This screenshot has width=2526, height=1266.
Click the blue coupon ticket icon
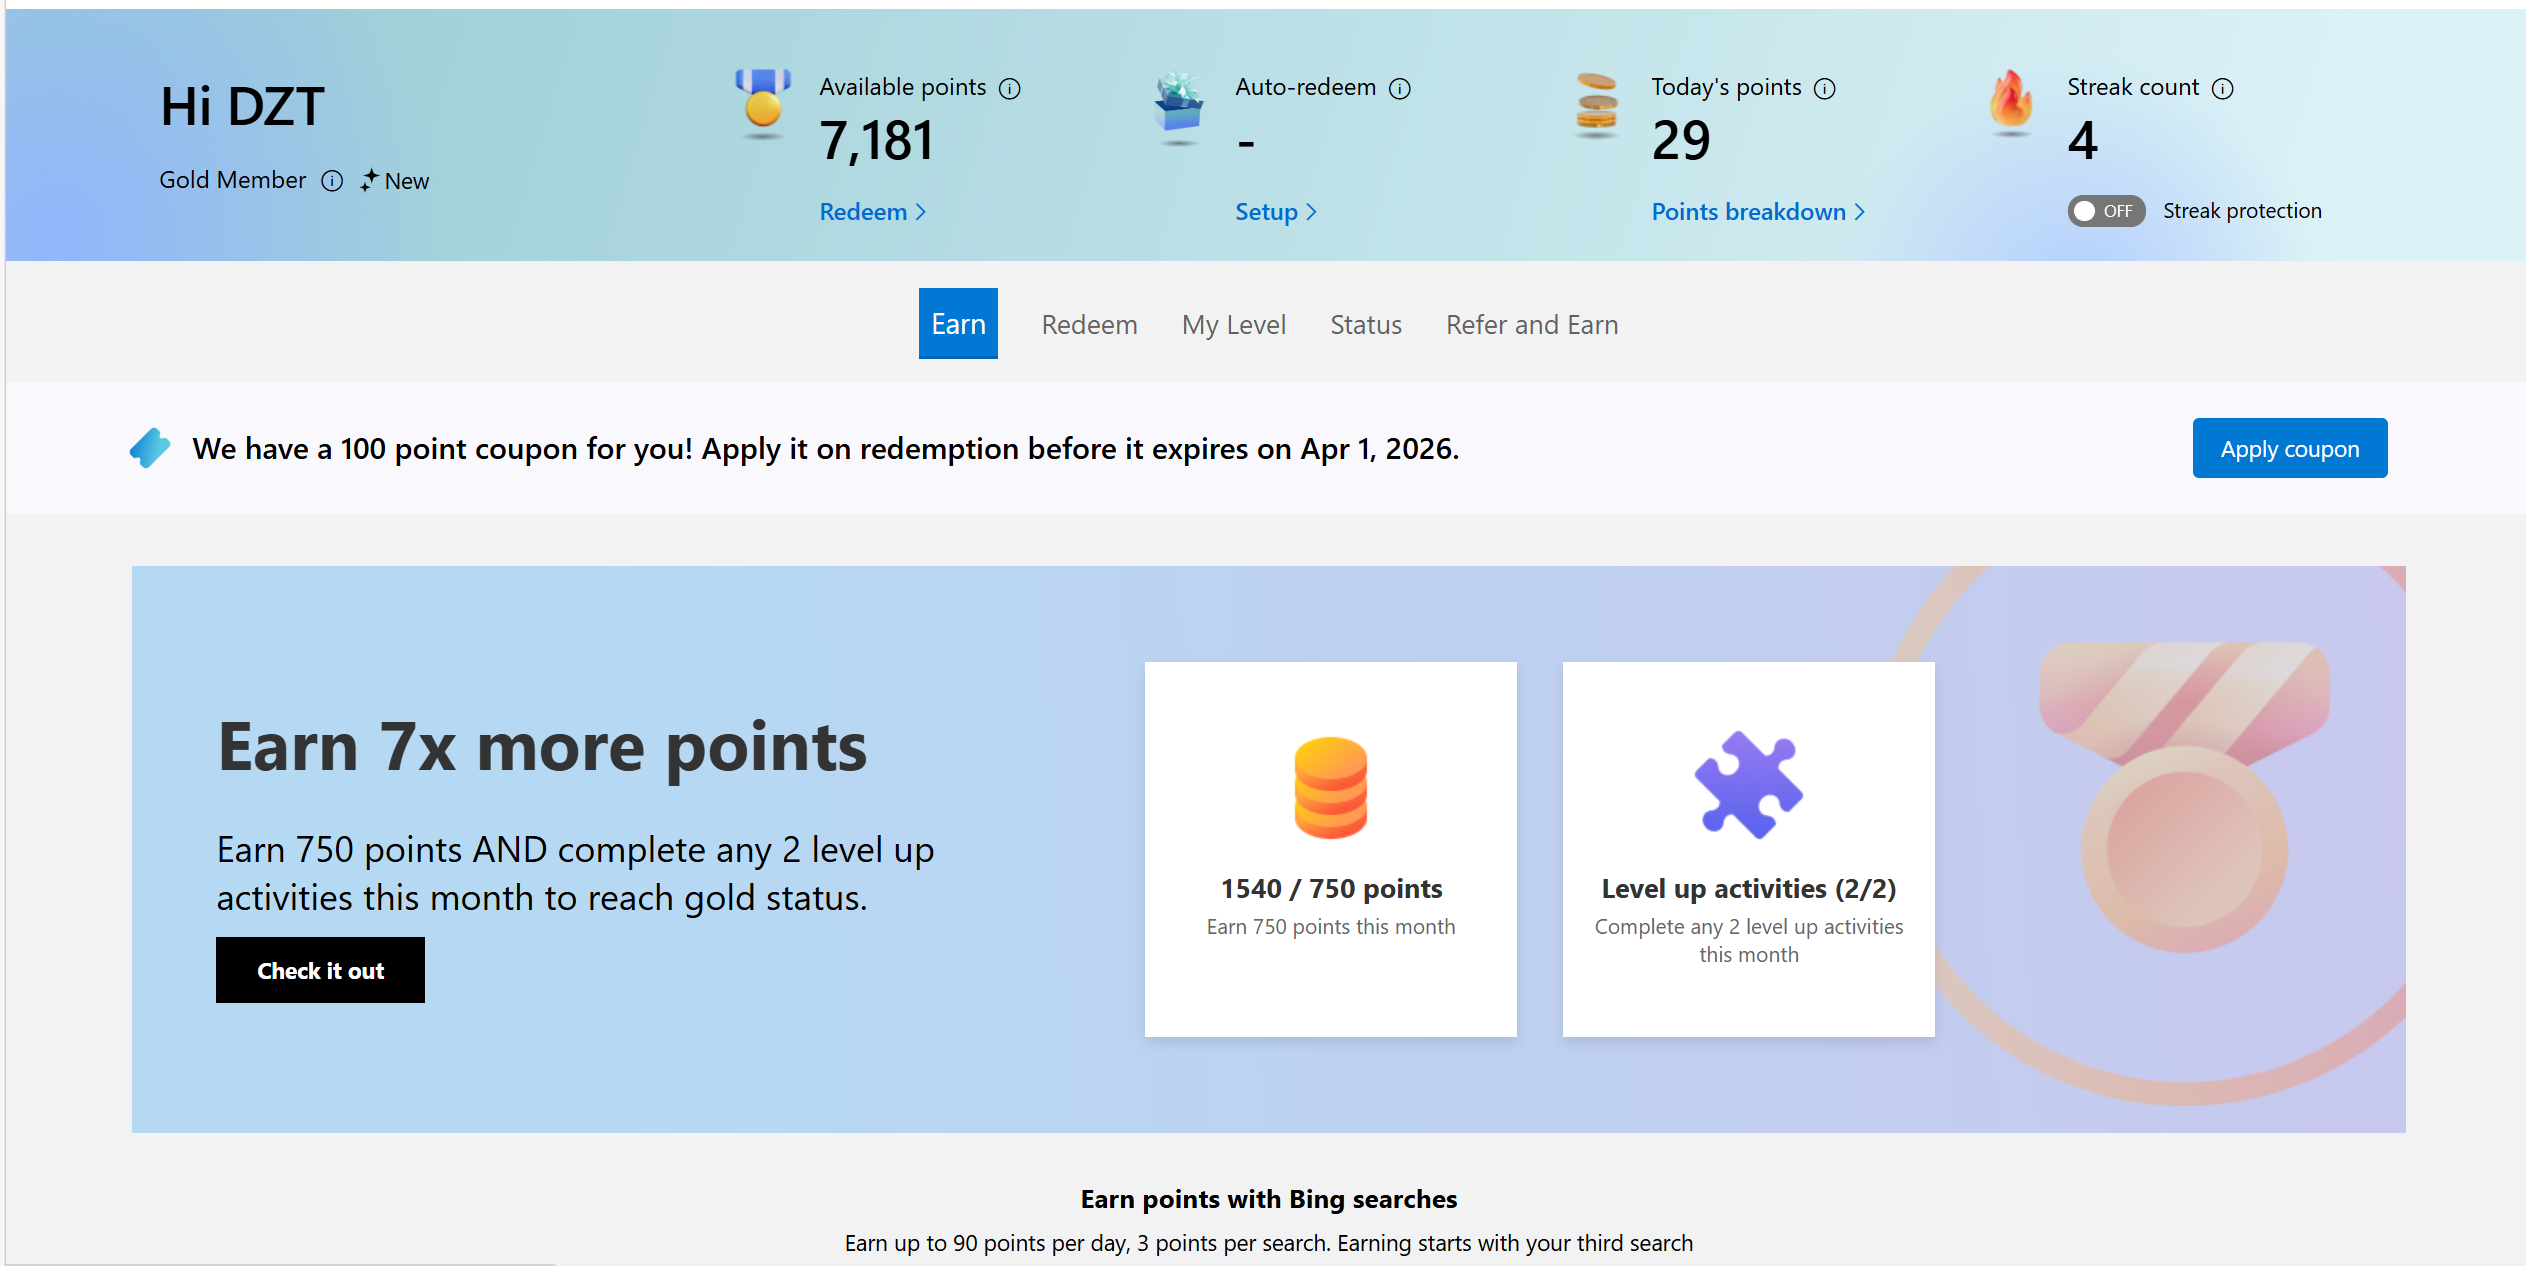[150, 448]
